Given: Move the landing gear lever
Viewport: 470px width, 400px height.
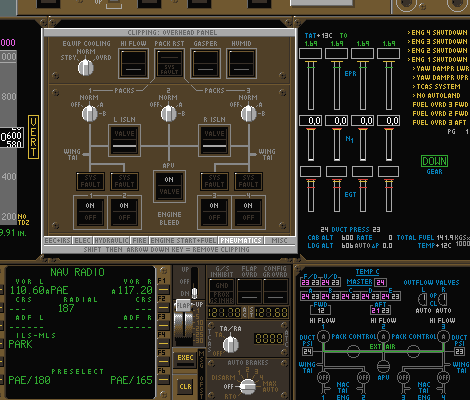Looking at the screenshot, I should (194, 292).
